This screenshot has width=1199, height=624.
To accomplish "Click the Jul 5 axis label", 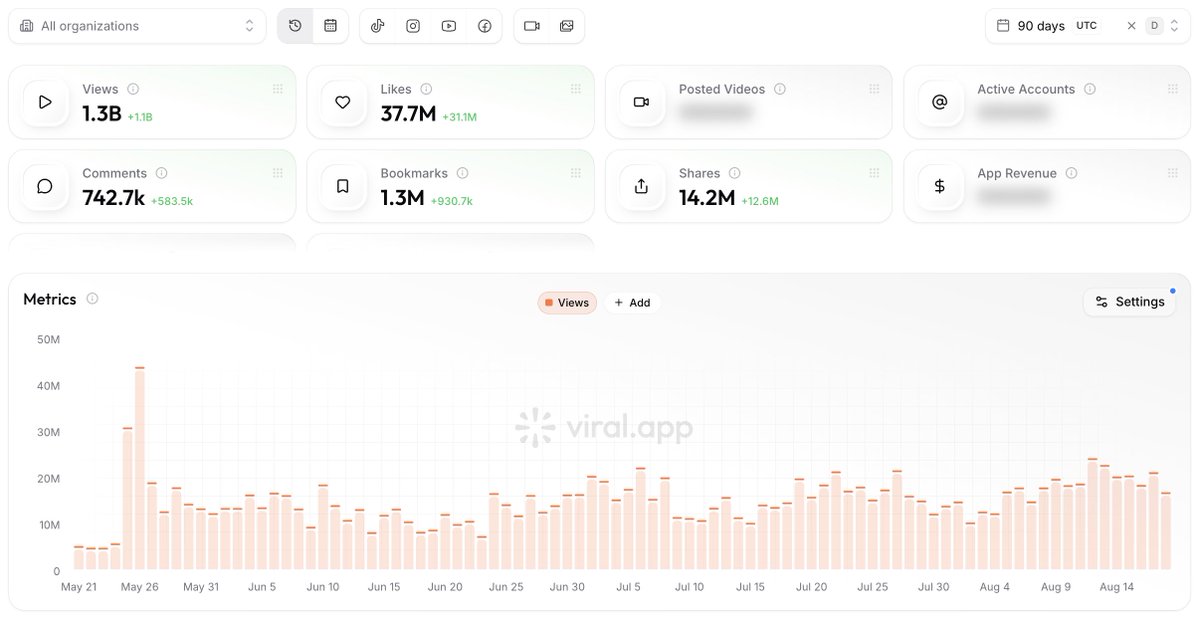I will (629, 587).
